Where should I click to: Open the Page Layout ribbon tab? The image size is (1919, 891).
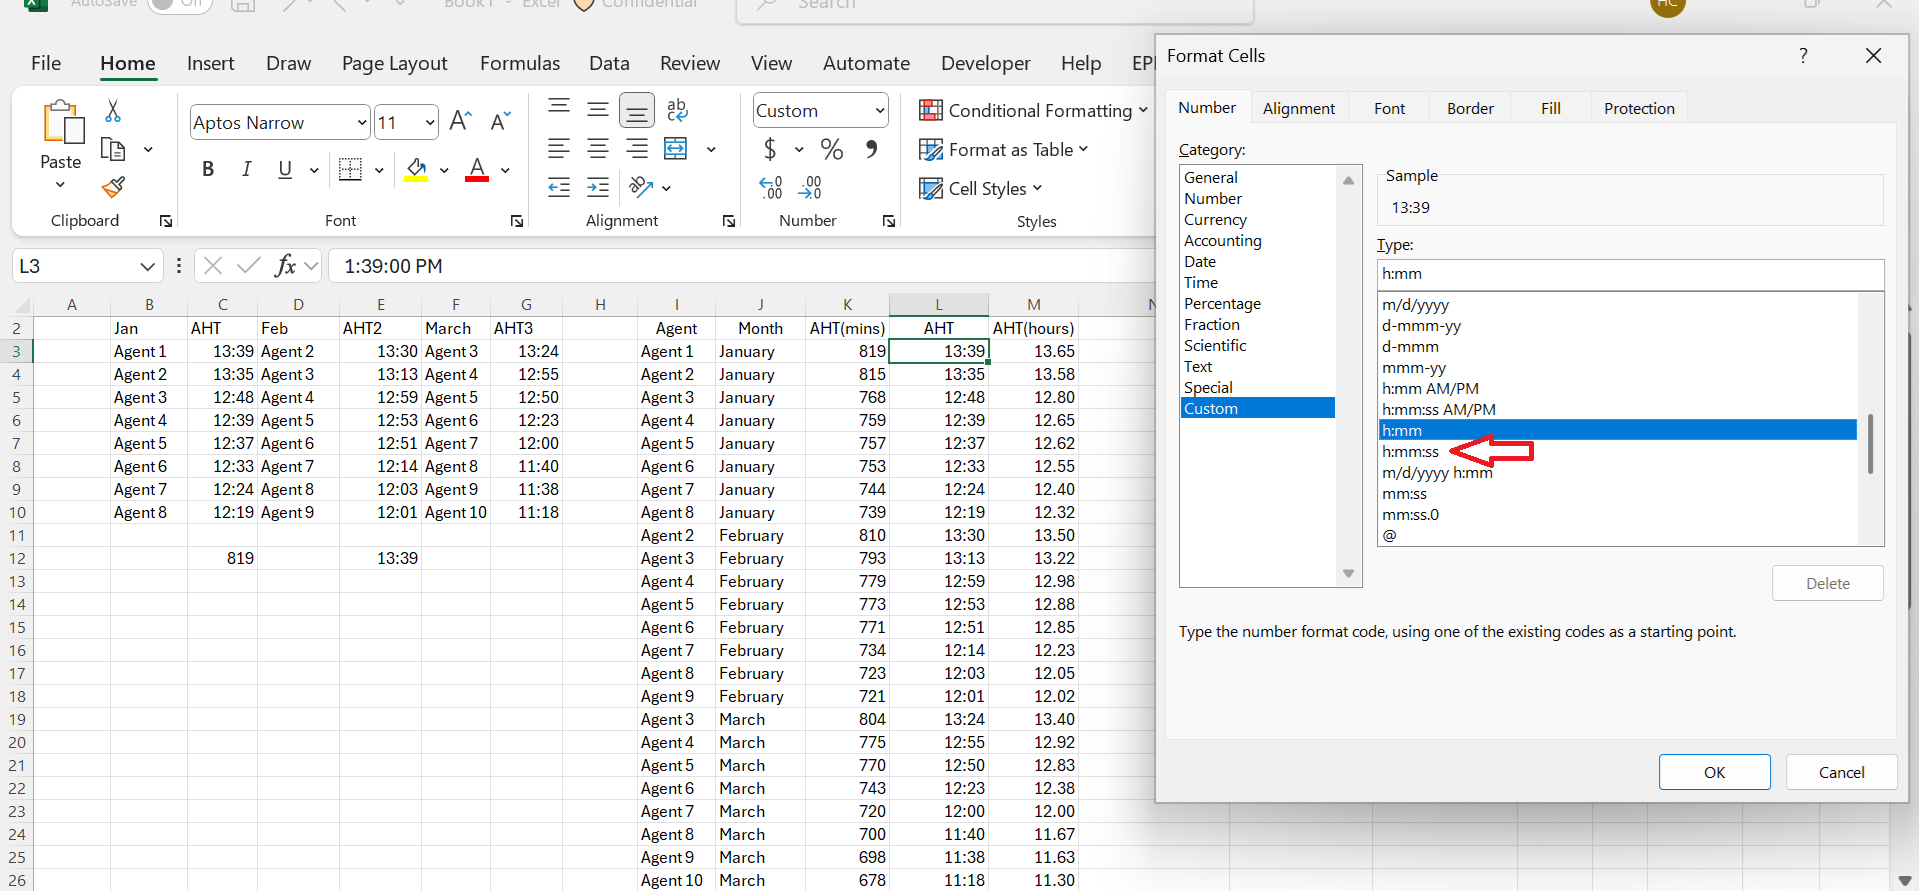pos(394,63)
